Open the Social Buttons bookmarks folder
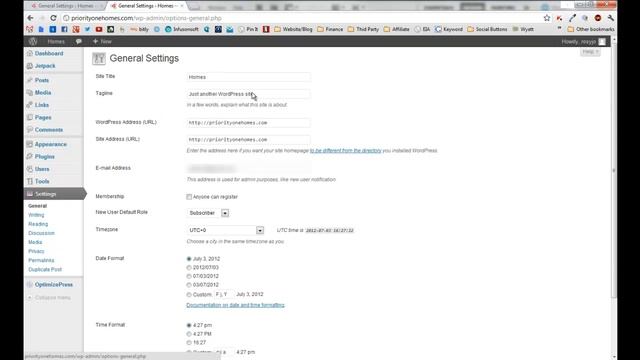This screenshot has width=640, height=360. click(487, 29)
